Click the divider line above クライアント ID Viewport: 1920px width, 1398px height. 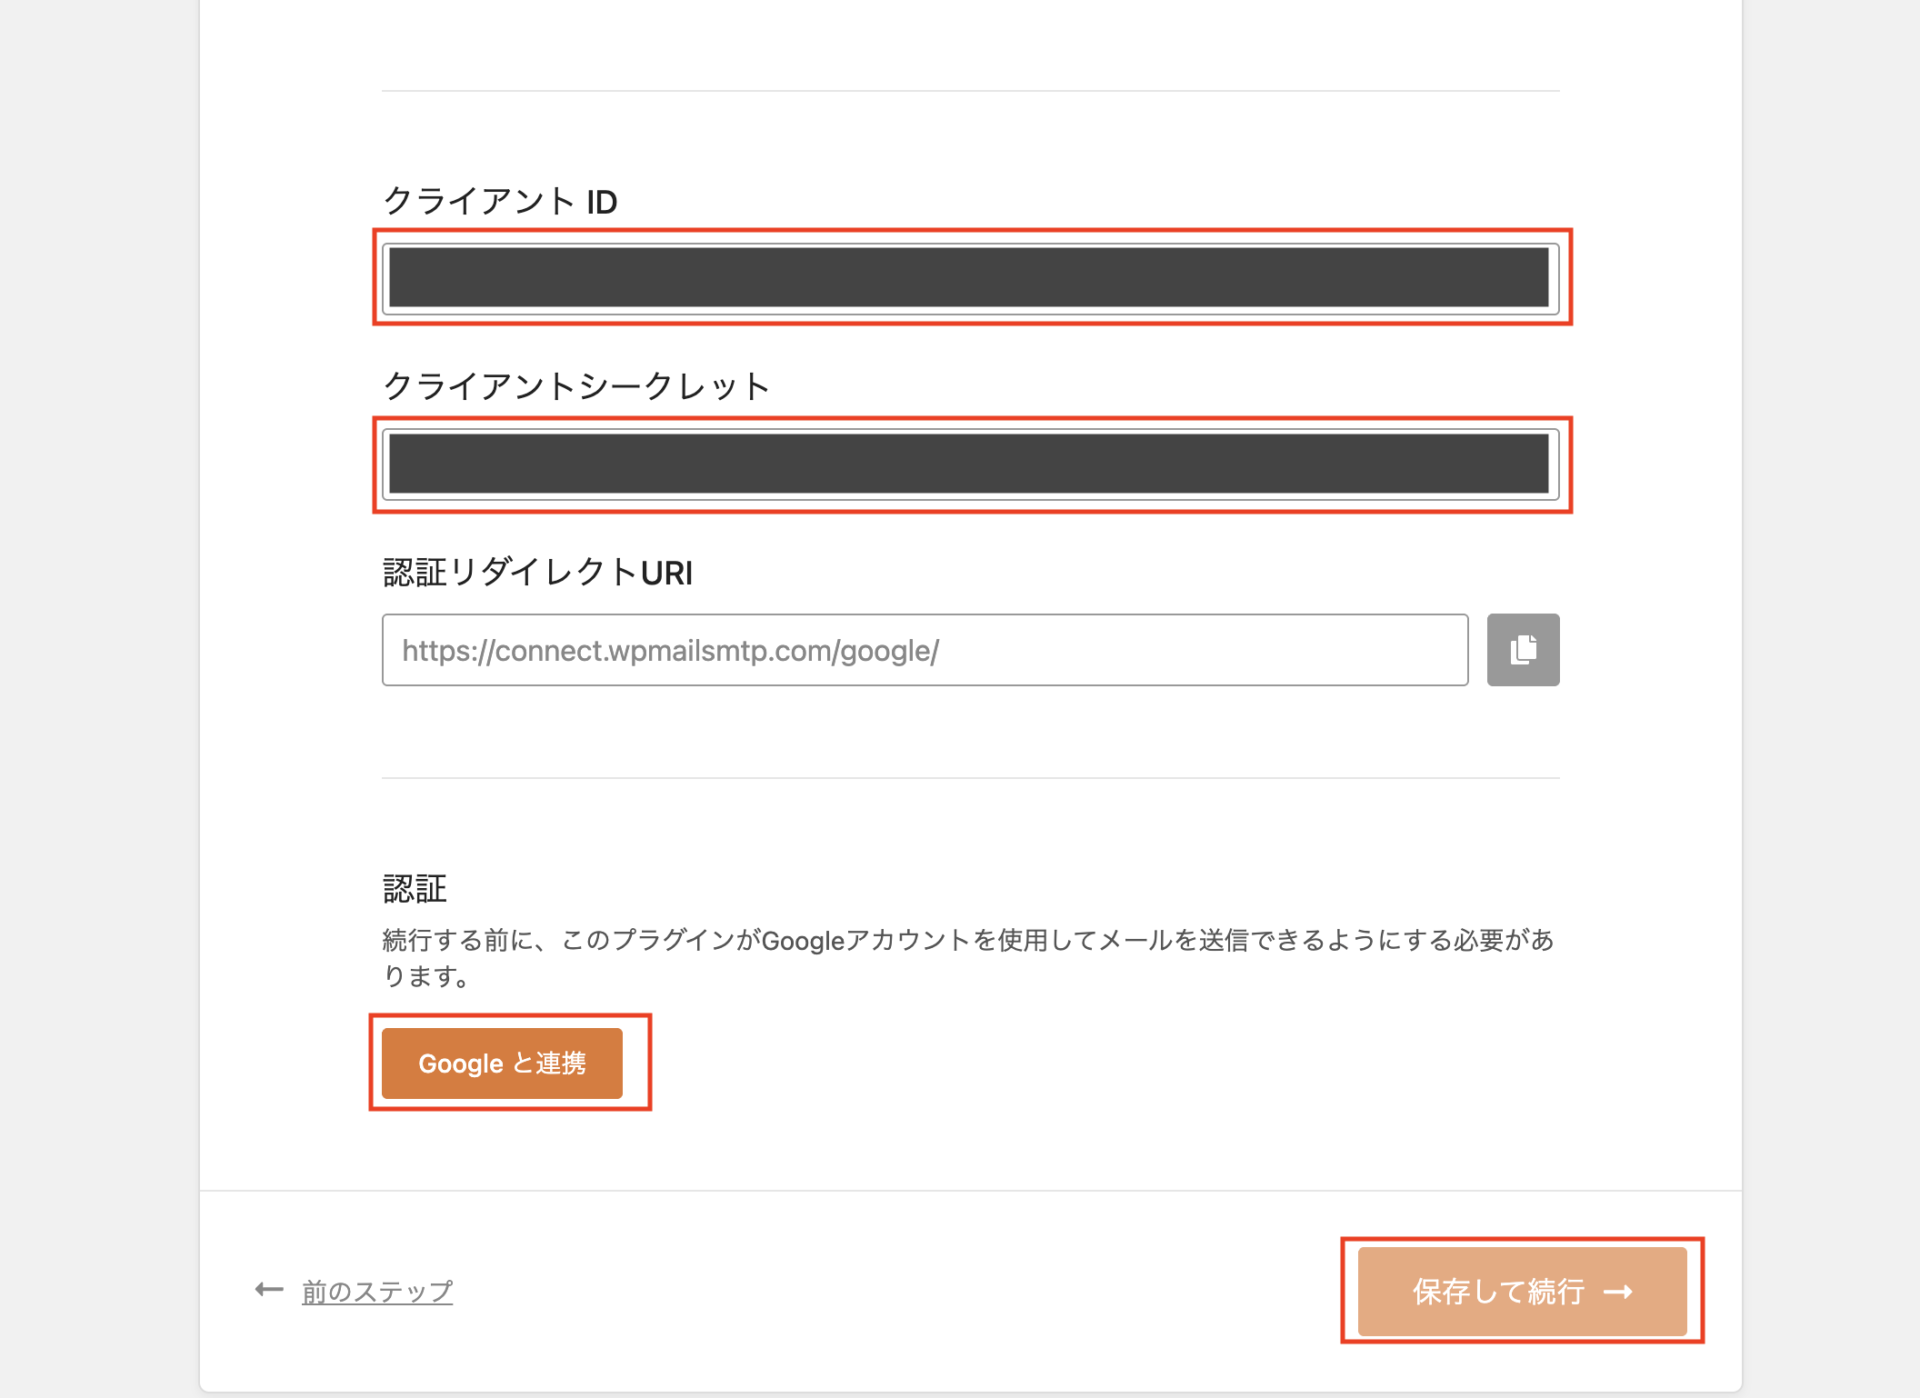tap(970, 91)
